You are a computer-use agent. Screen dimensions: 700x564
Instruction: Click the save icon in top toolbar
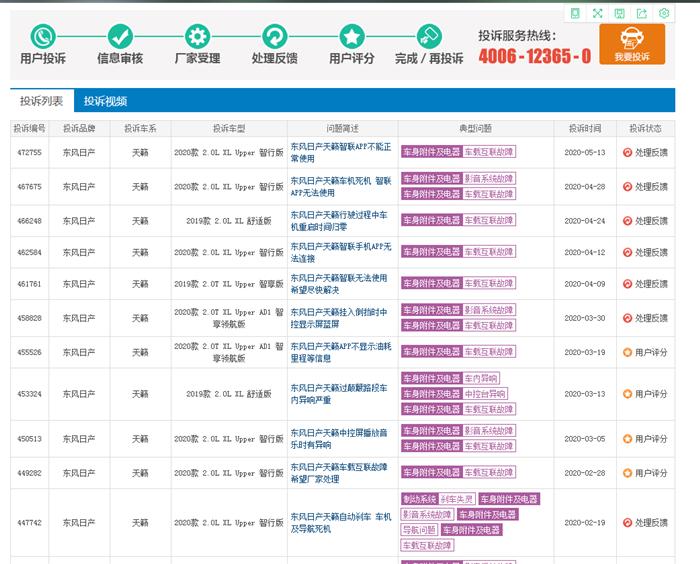click(x=619, y=13)
